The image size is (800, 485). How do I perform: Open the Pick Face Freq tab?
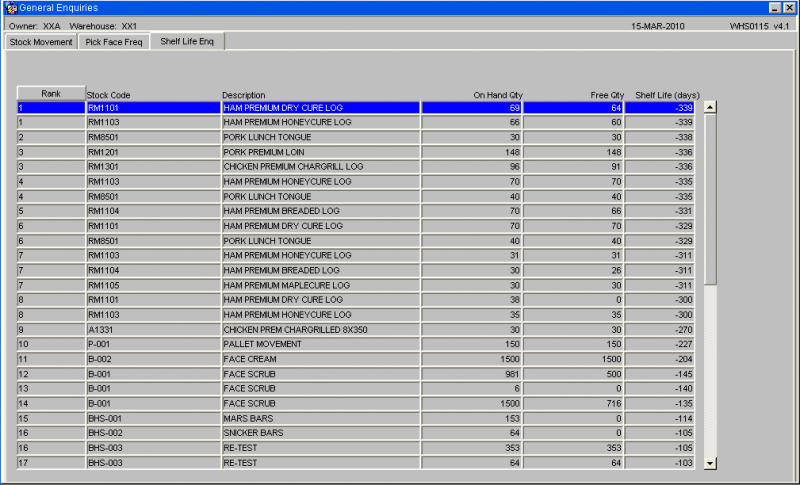[x=114, y=42]
